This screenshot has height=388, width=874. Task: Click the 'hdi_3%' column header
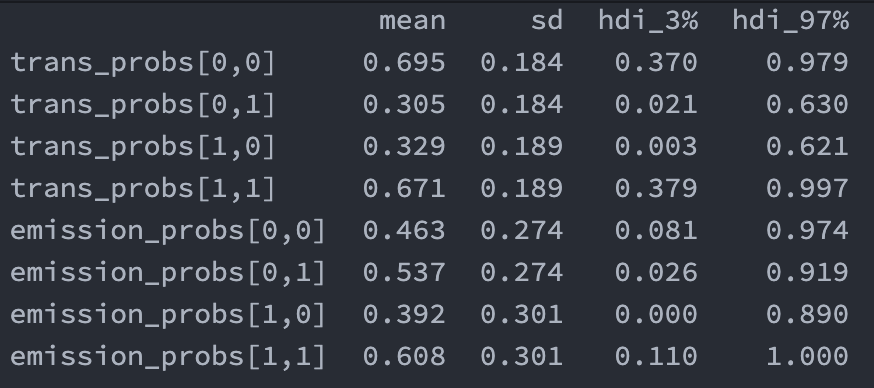648,21
